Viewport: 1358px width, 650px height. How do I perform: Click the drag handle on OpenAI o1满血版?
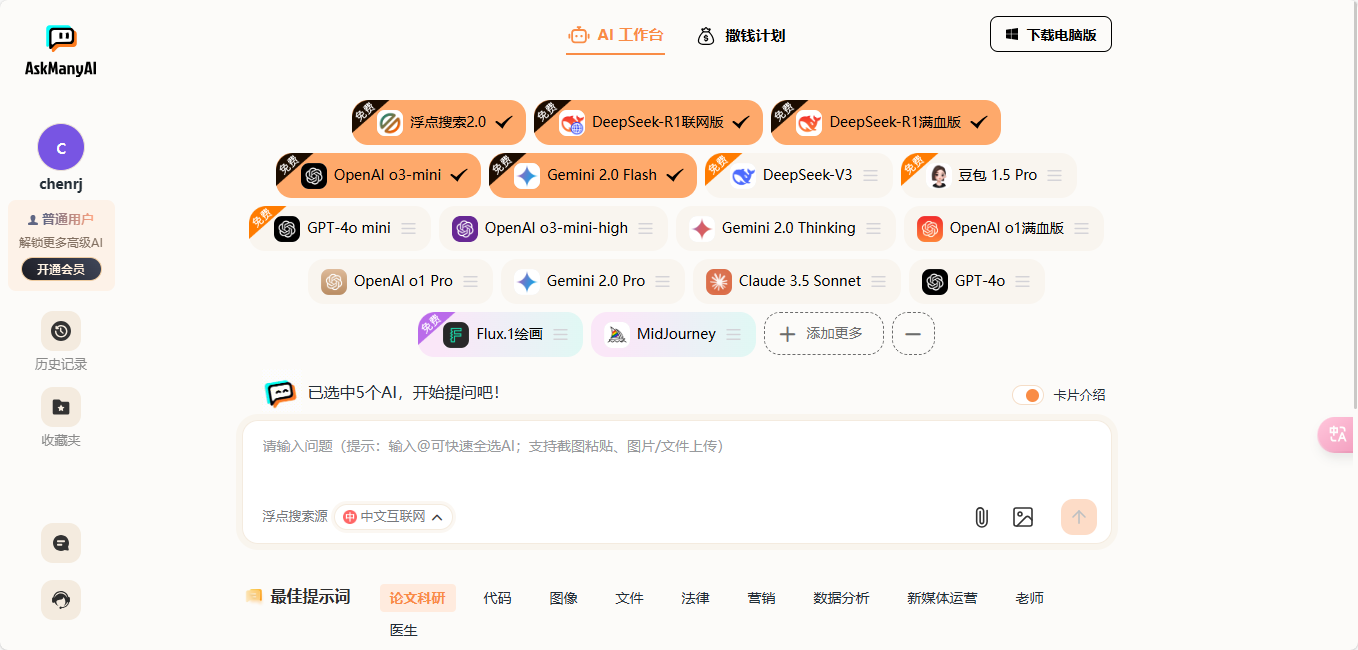(x=1081, y=228)
